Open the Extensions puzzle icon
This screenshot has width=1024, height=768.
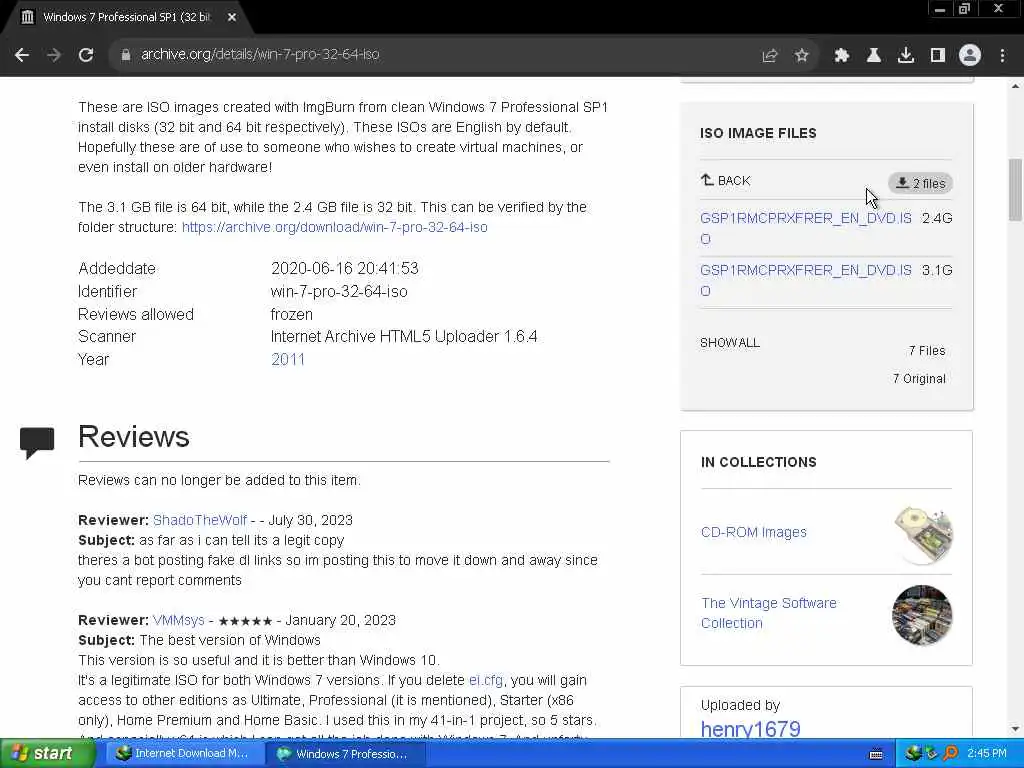841,56
